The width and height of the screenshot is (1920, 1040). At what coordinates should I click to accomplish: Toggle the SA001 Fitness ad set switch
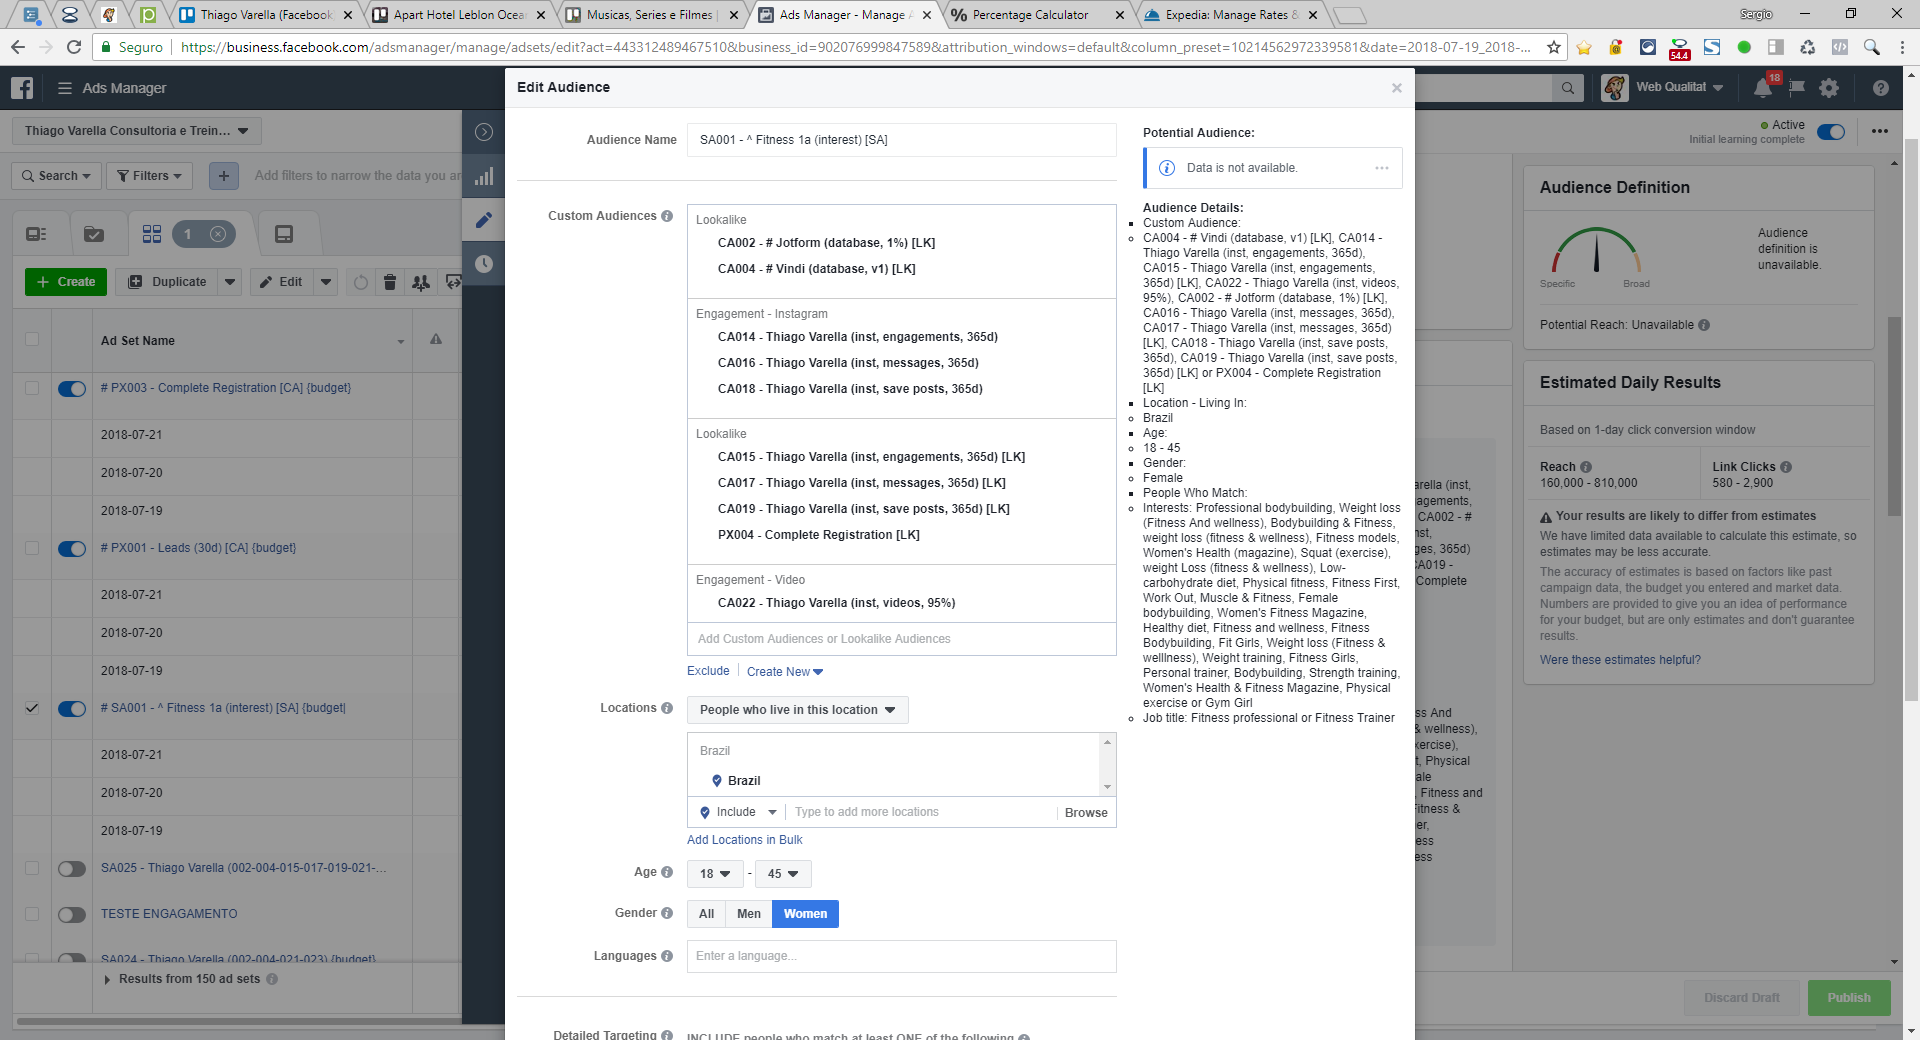pyautogui.click(x=72, y=709)
